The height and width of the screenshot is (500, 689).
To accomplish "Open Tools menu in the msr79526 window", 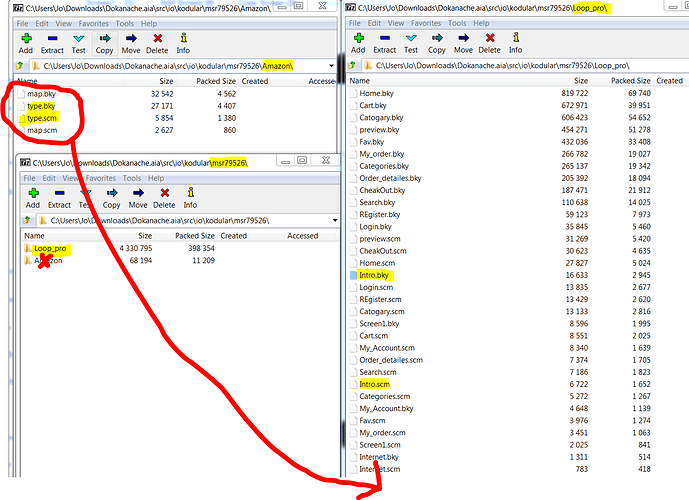I will pyautogui.click(x=130, y=178).
